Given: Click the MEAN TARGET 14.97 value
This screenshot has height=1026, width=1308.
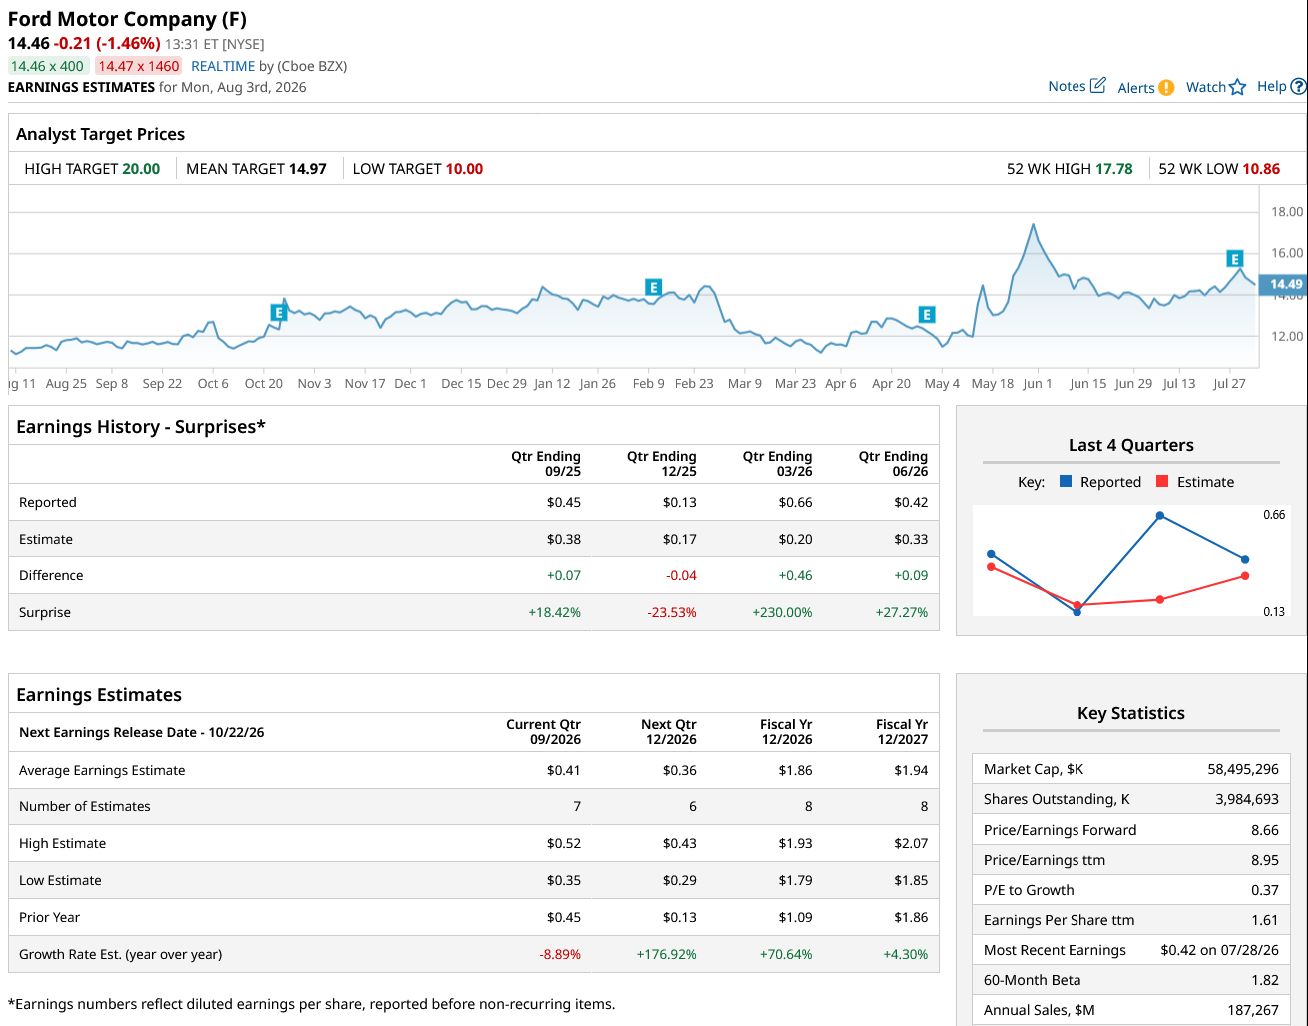Looking at the screenshot, I should click(308, 169).
